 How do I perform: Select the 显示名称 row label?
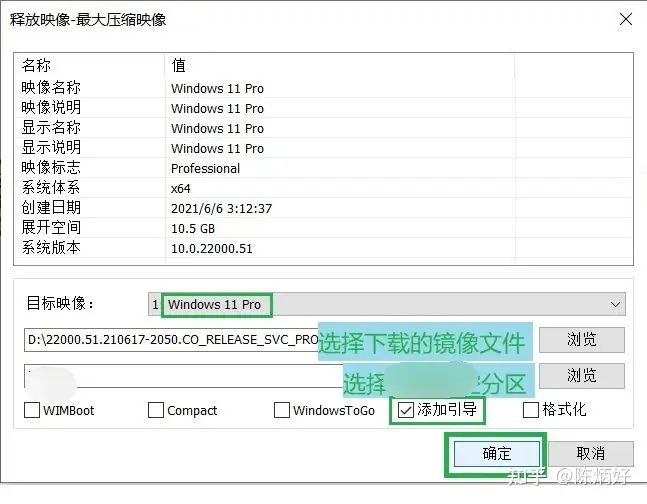tap(51, 128)
